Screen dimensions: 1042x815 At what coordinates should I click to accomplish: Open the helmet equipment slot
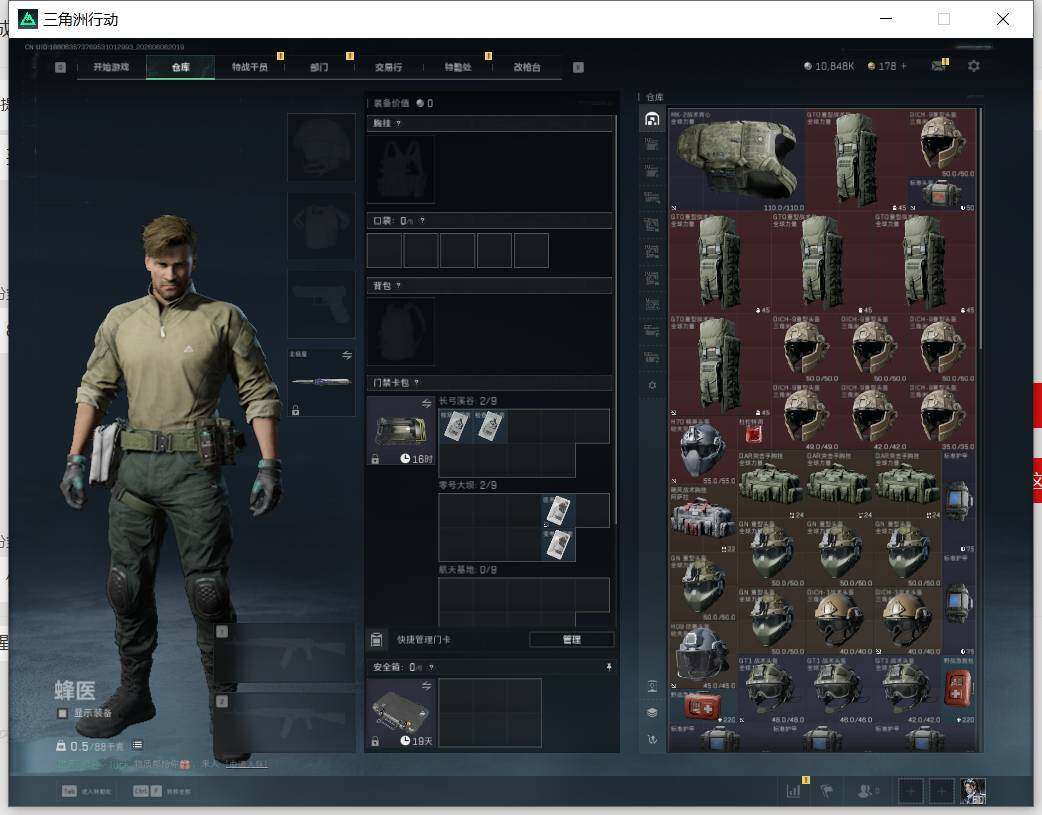pyautogui.click(x=321, y=147)
